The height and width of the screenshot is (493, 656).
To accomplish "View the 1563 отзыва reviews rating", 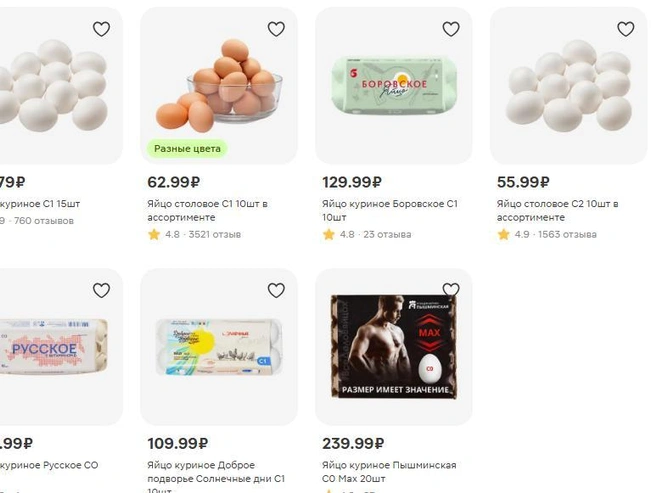I will 547,234.
